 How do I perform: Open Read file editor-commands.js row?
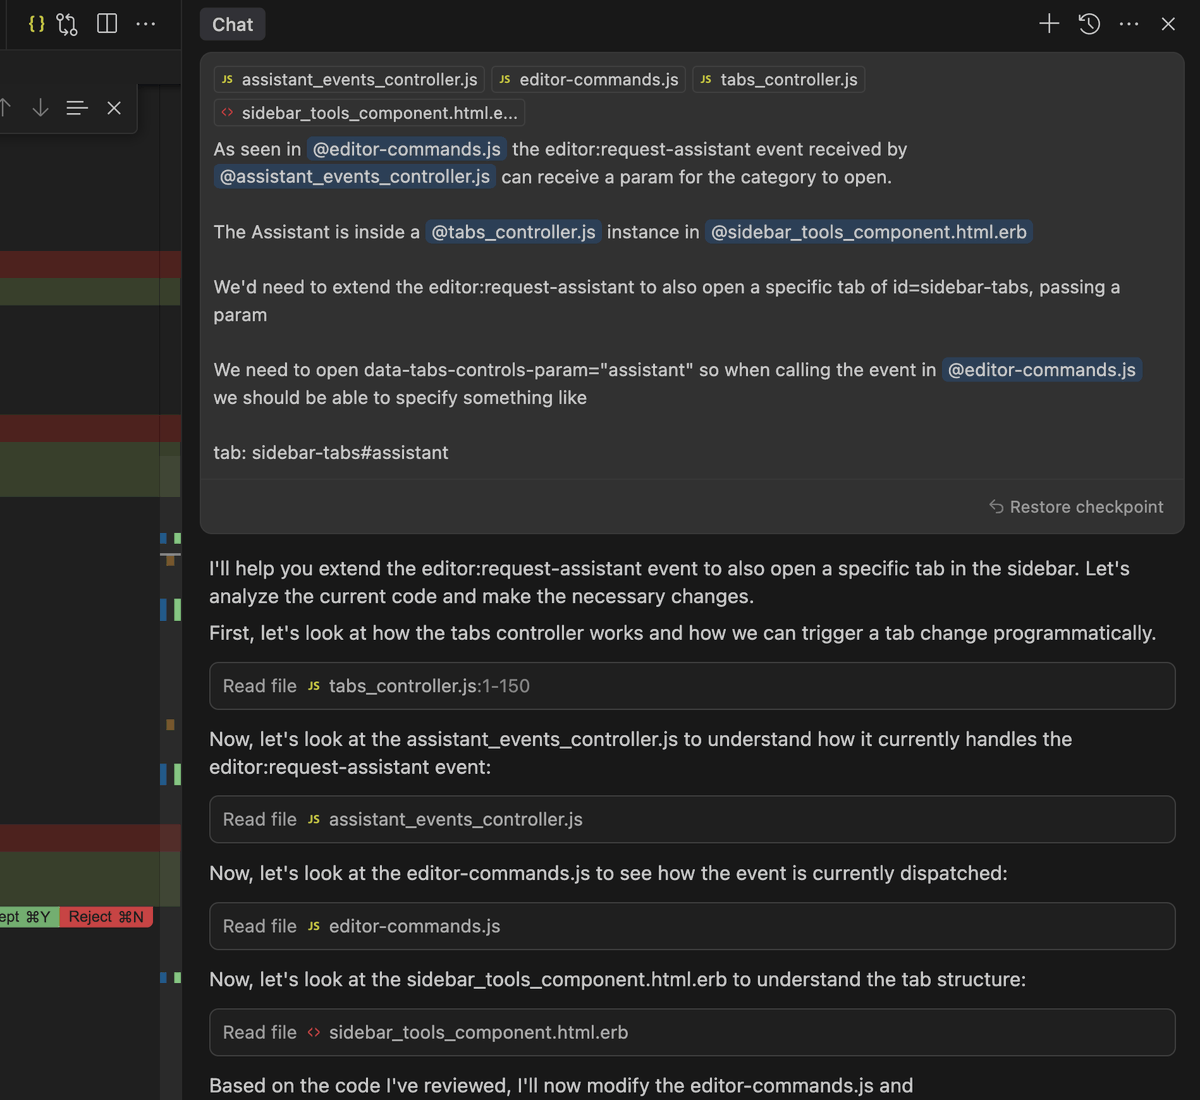coord(692,926)
